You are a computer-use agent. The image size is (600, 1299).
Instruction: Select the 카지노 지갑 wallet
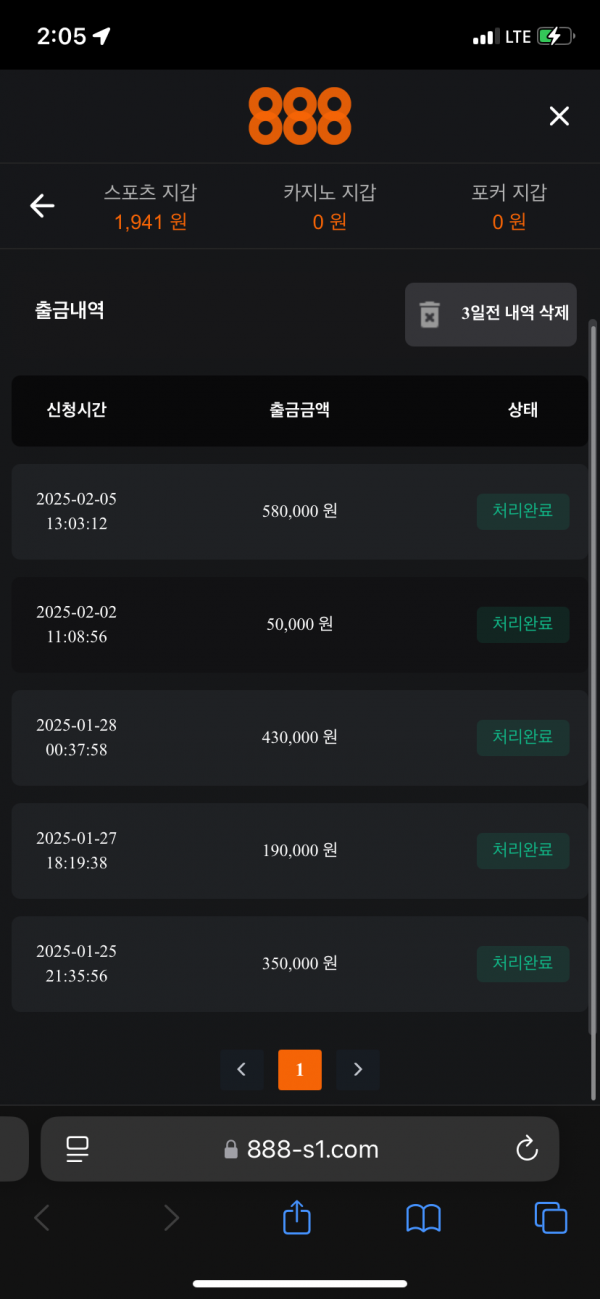tap(330, 207)
